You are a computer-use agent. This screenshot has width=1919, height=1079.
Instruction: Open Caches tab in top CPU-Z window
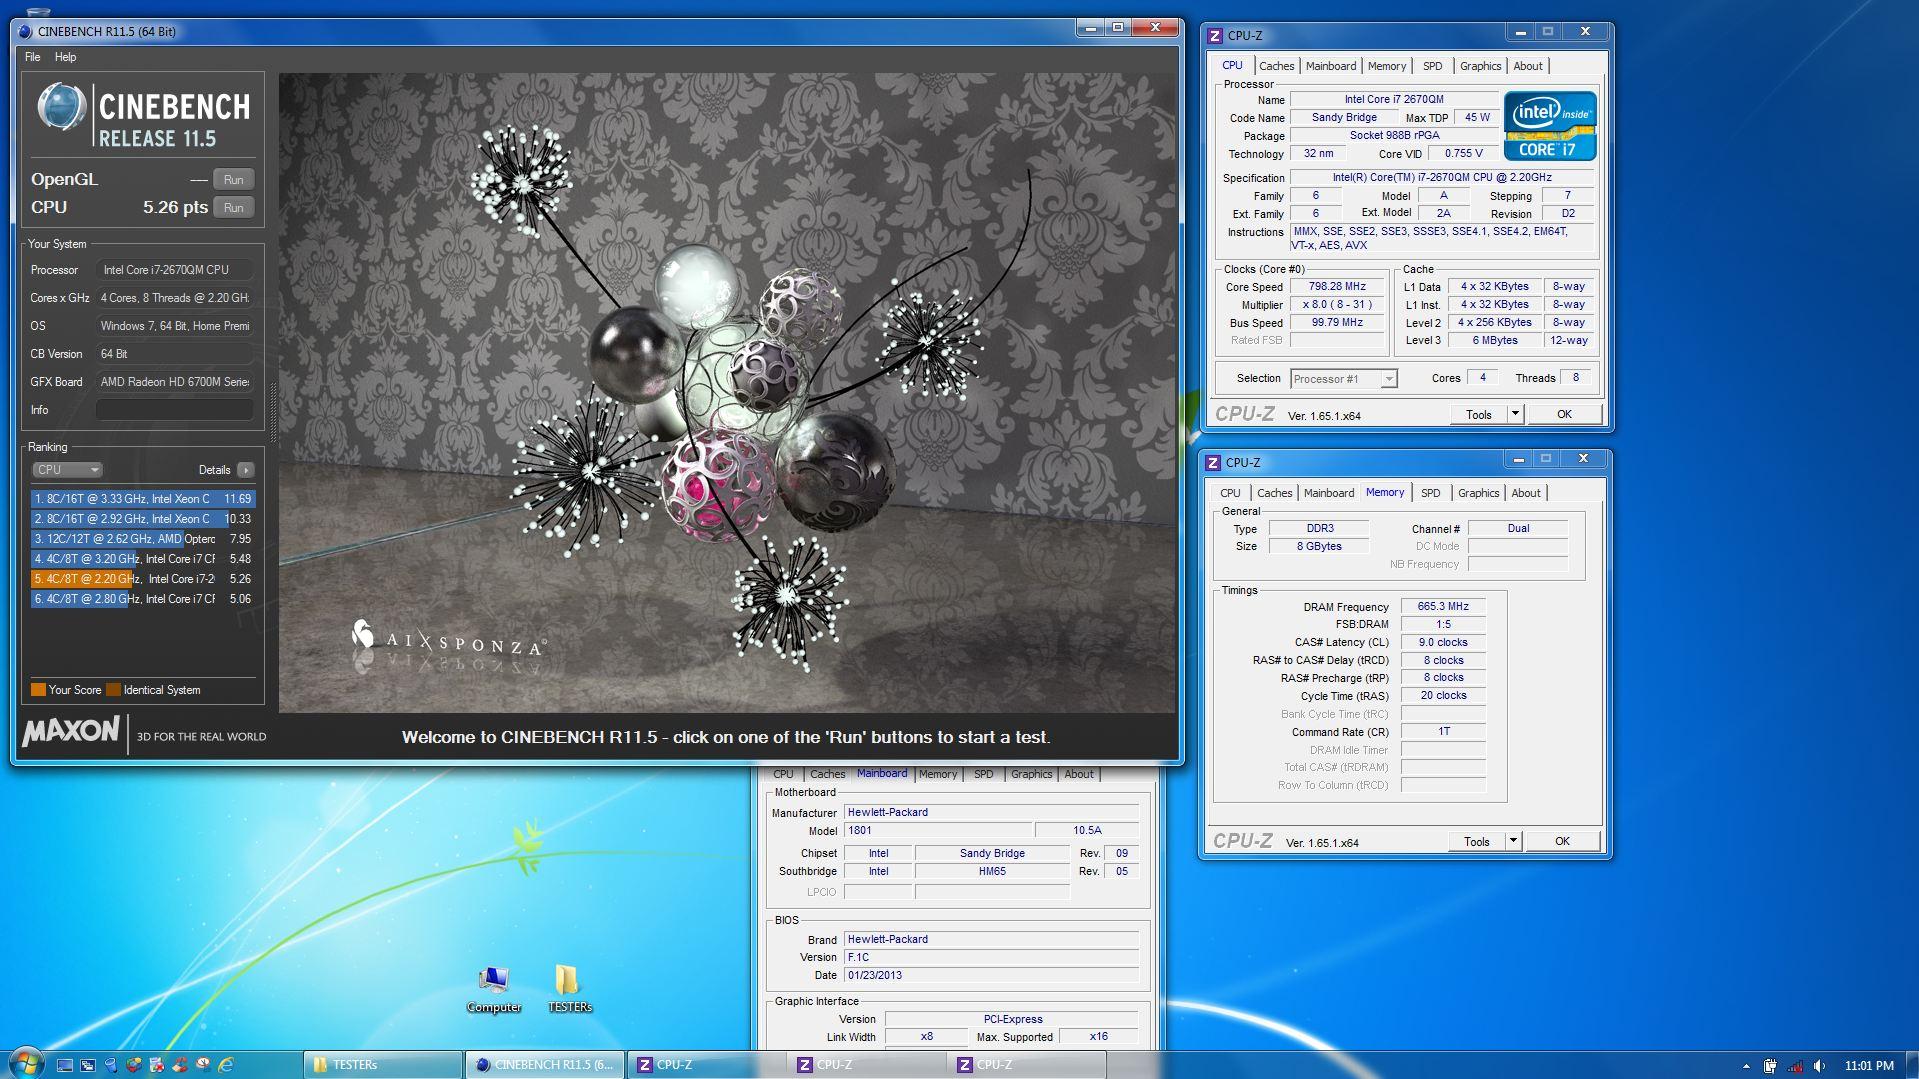click(x=1276, y=66)
